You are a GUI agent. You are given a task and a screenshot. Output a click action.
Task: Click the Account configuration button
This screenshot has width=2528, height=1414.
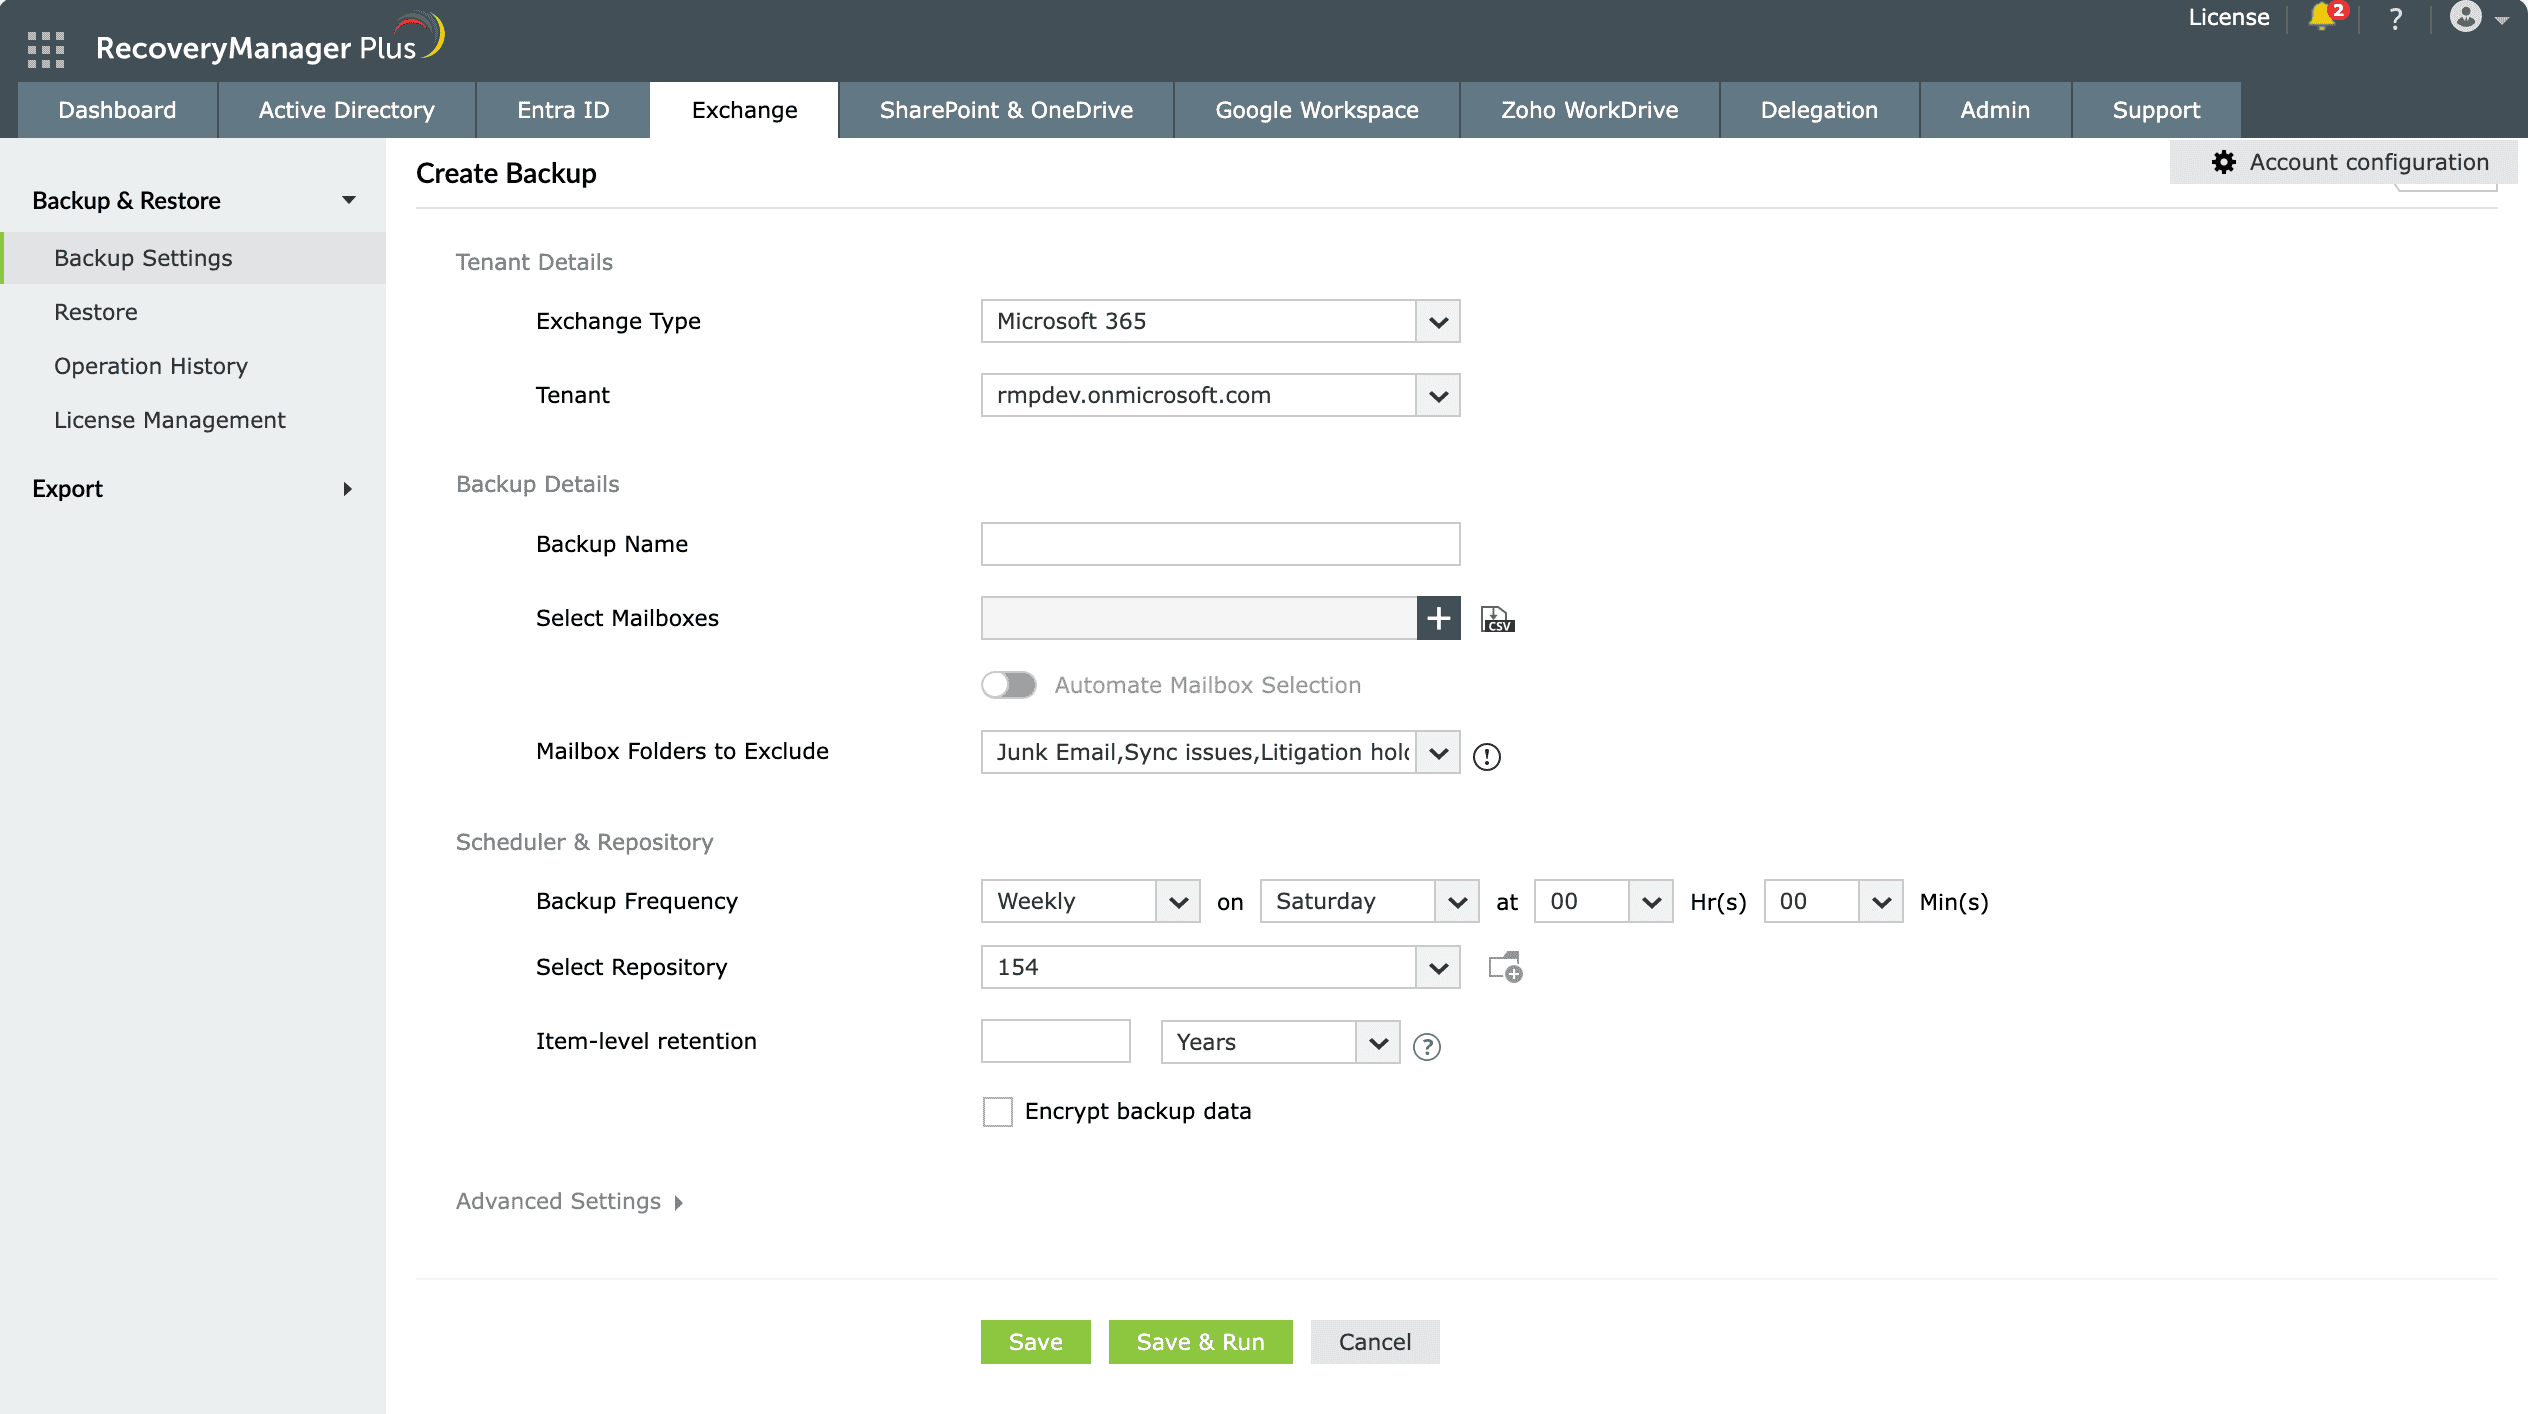tap(2350, 162)
